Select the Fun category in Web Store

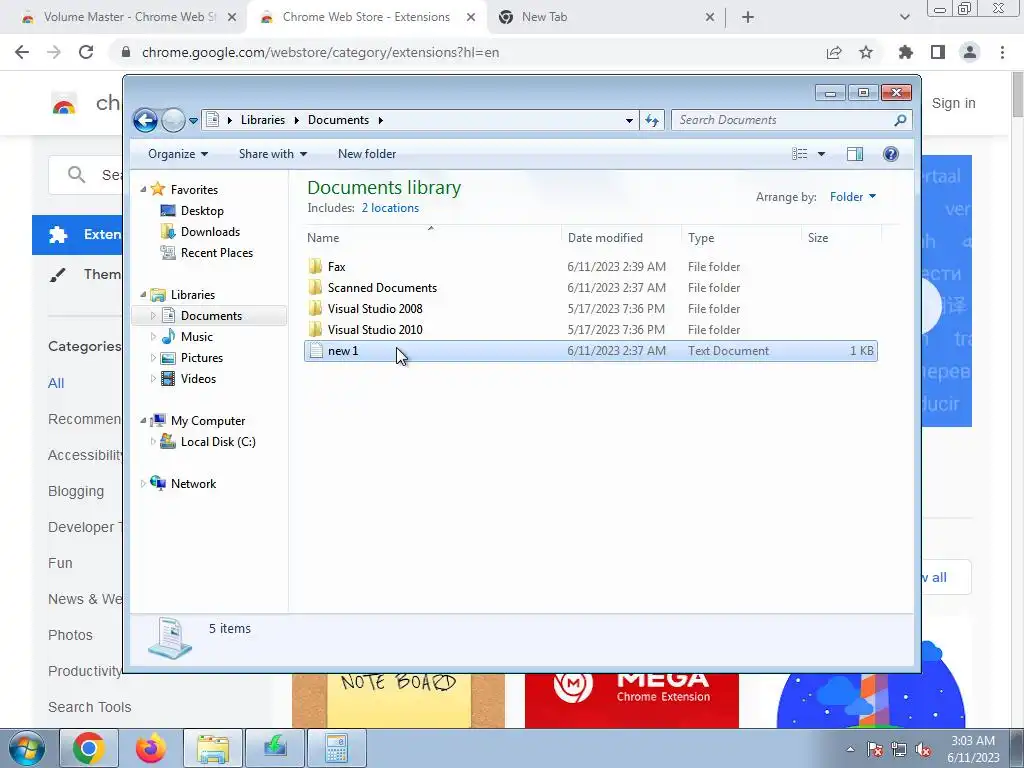pos(60,564)
